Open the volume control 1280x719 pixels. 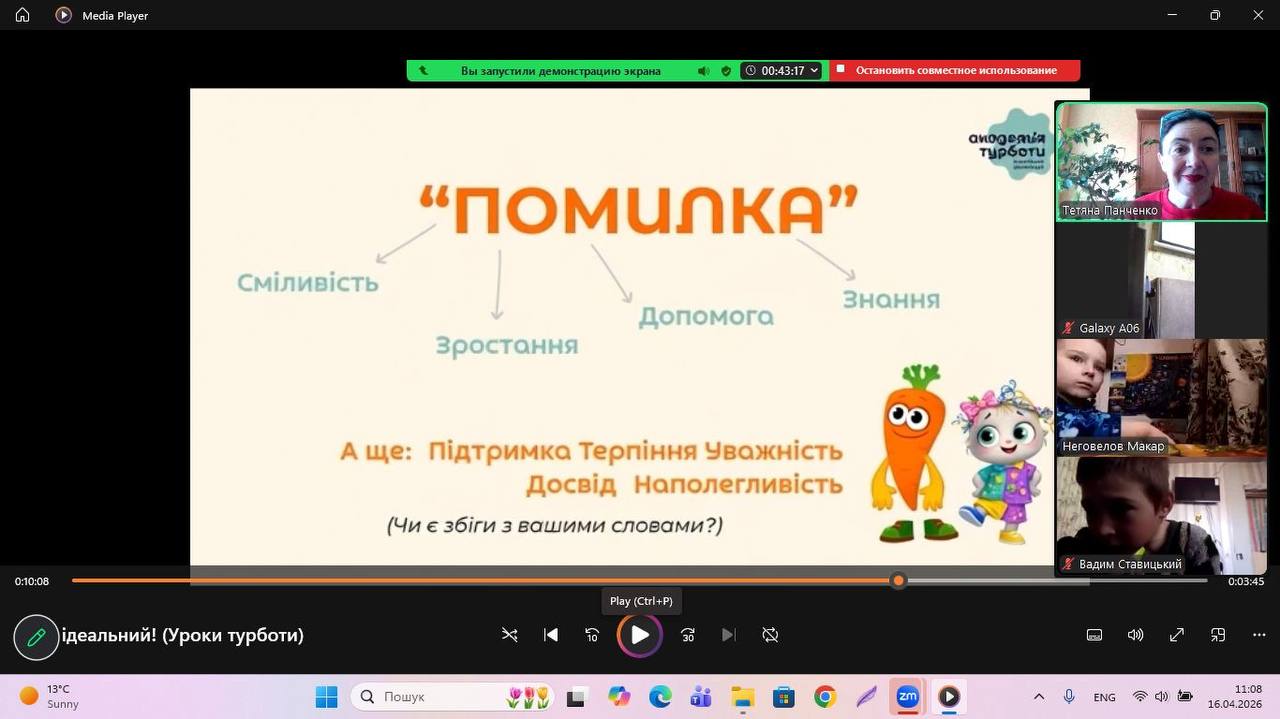click(x=1135, y=635)
